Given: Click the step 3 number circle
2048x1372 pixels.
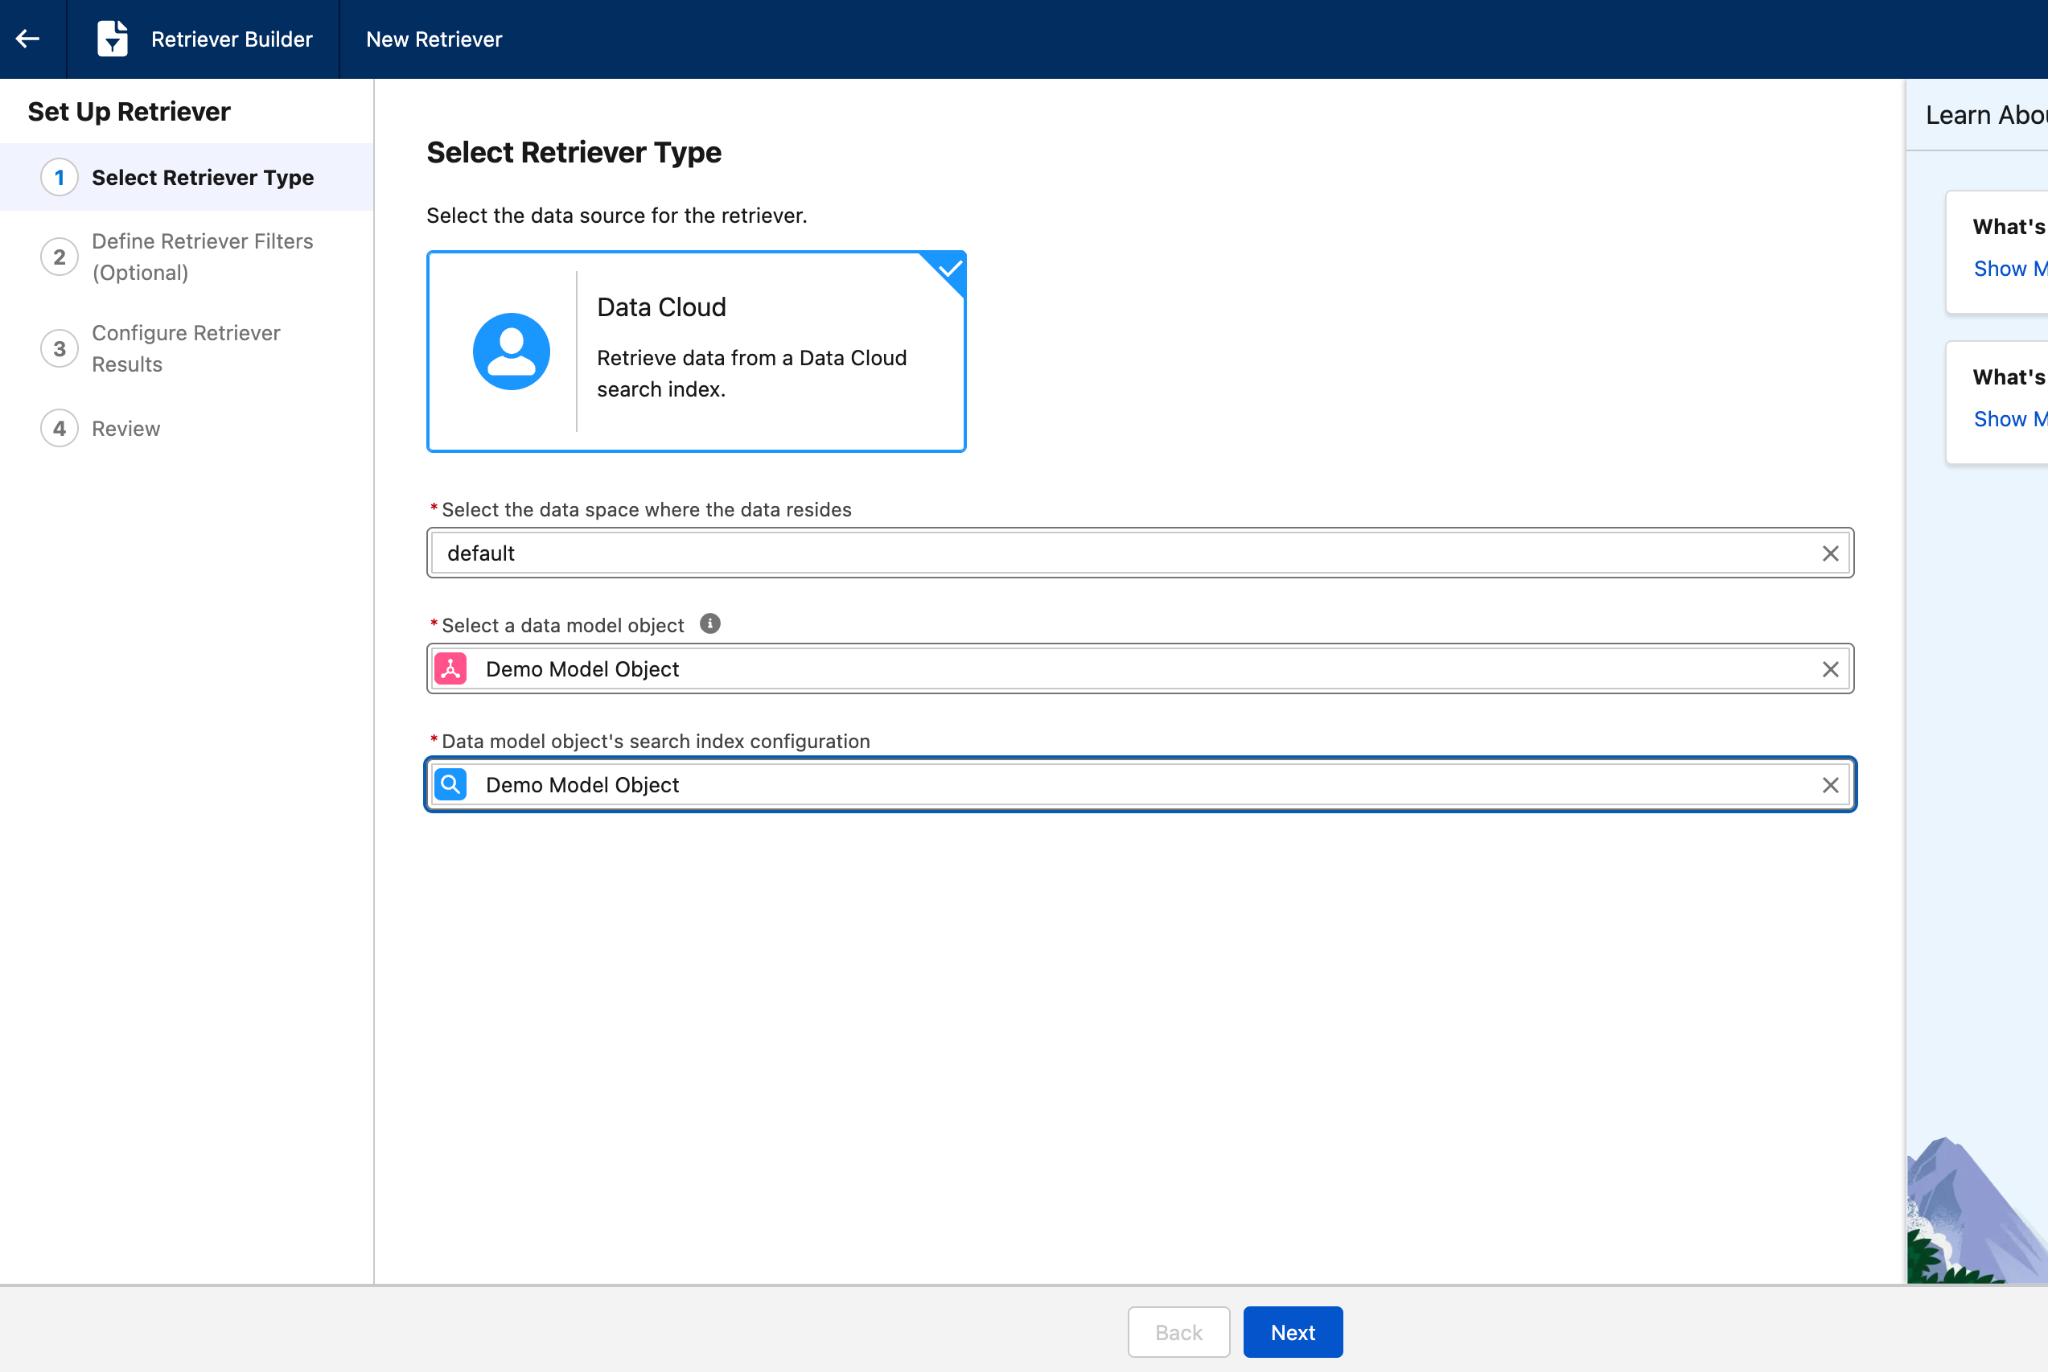Looking at the screenshot, I should coord(59,348).
